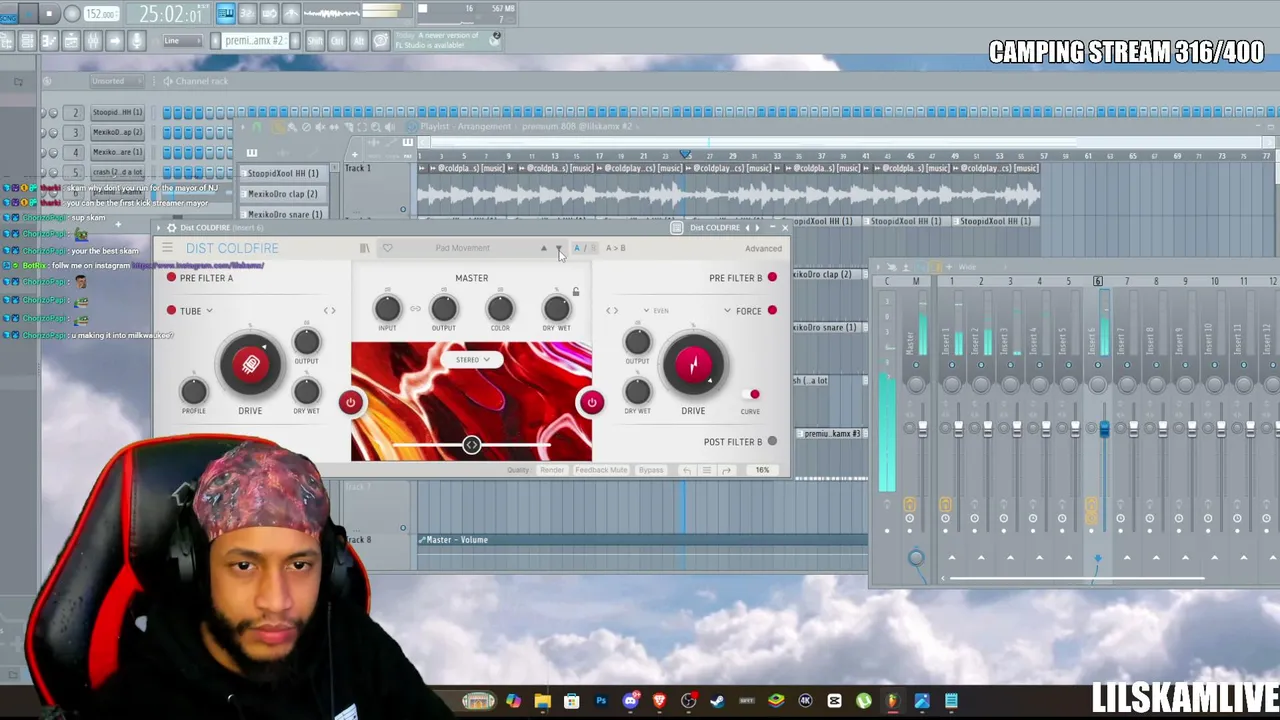This screenshot has height=720, width=1280.
Task: Toggle the Force distortion module power
Action: [x=772, y=311]
